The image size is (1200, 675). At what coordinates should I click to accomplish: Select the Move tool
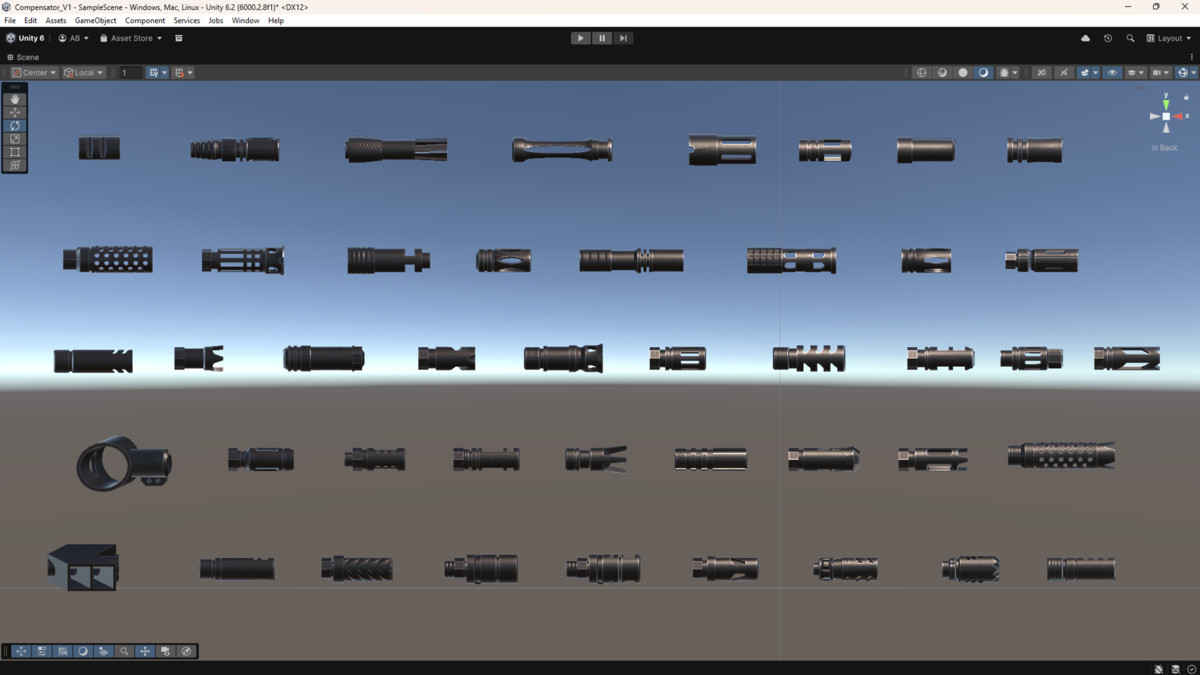(x=15, y=113)
